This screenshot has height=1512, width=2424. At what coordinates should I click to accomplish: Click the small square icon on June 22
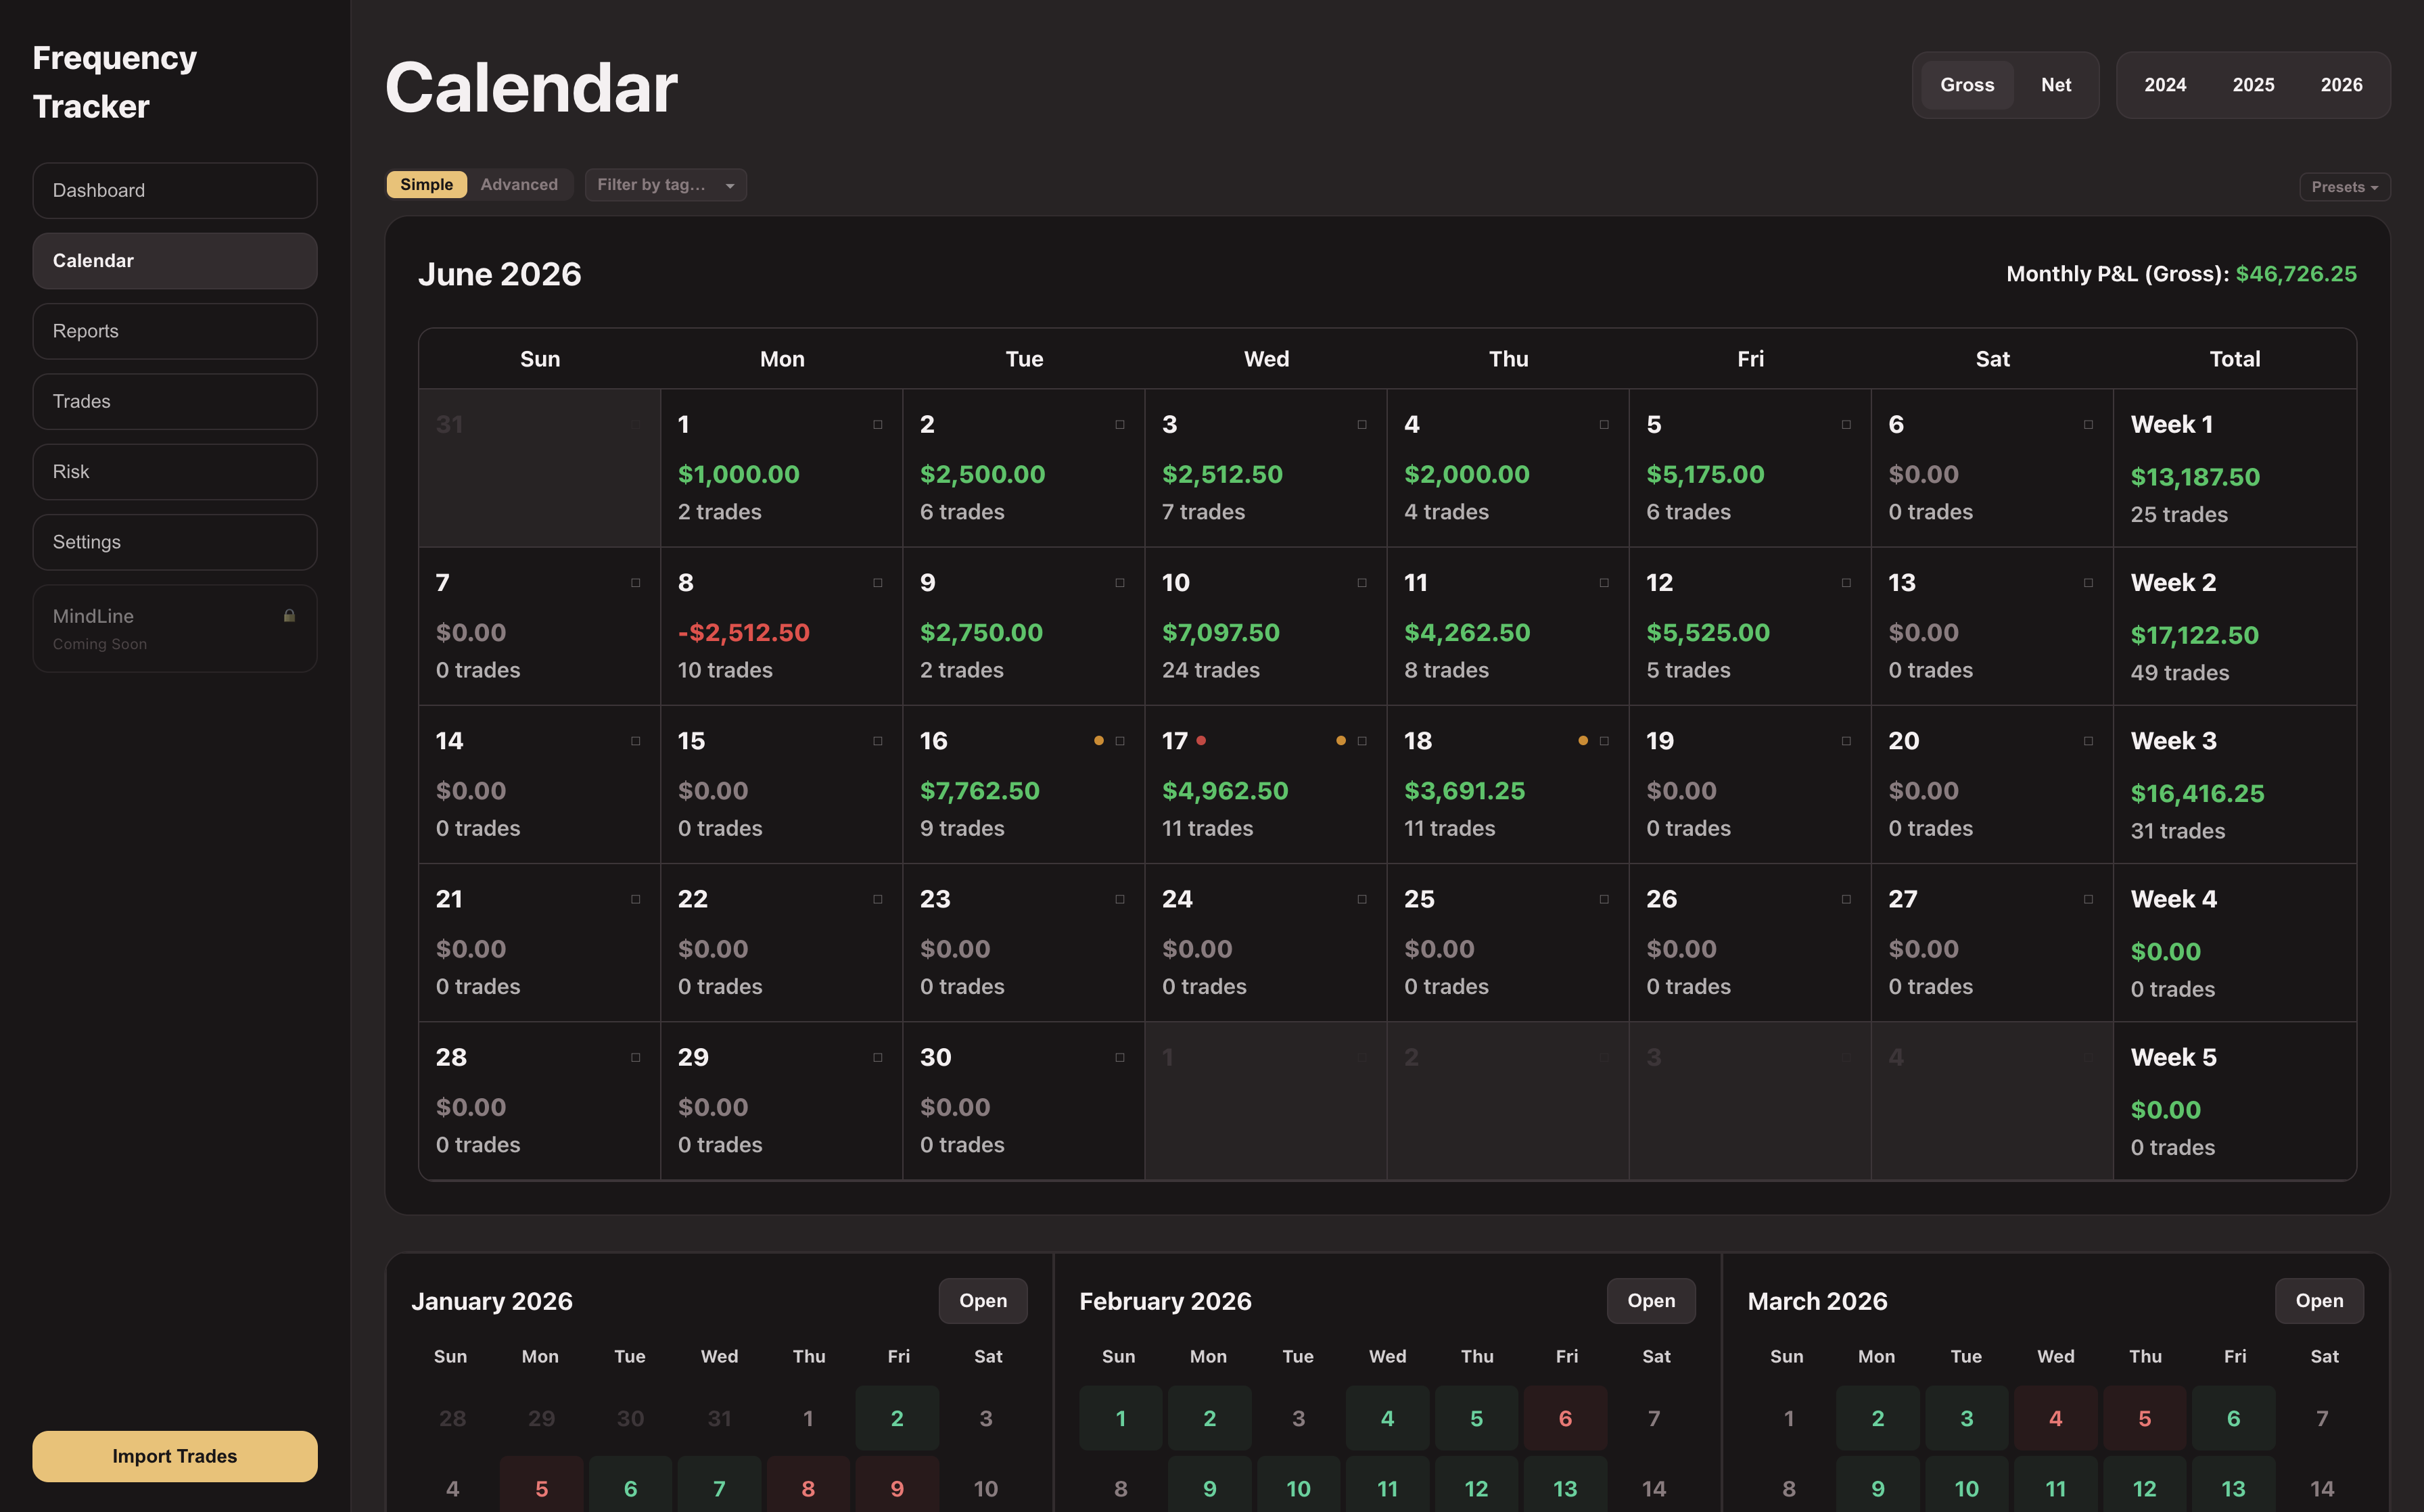point(877,899)
